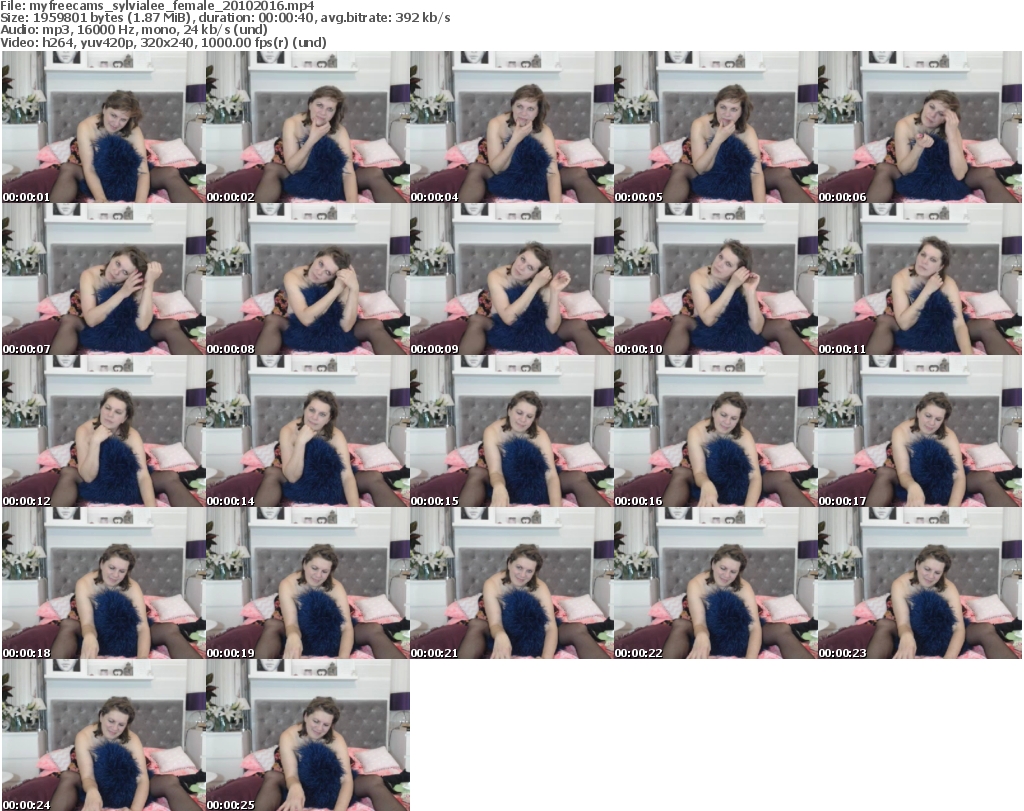
Task: Click the thumbnail marked 00:00:15
Action: click(x=511, y=431)
